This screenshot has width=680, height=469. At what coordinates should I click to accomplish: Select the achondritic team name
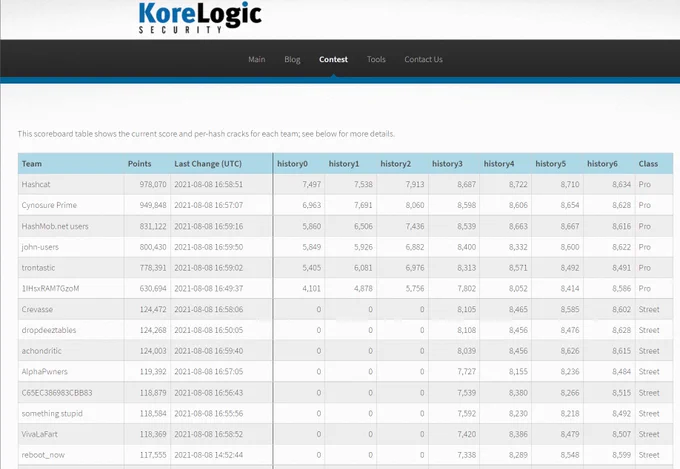[42, 351]
